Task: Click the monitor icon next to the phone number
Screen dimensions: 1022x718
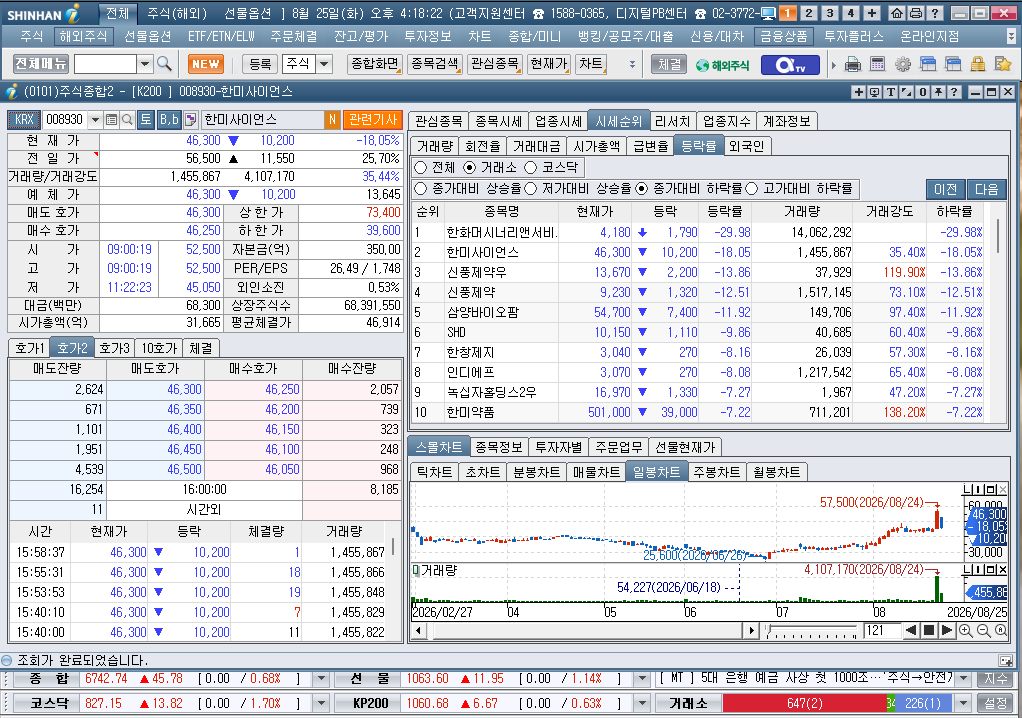Action: [768, 13]
